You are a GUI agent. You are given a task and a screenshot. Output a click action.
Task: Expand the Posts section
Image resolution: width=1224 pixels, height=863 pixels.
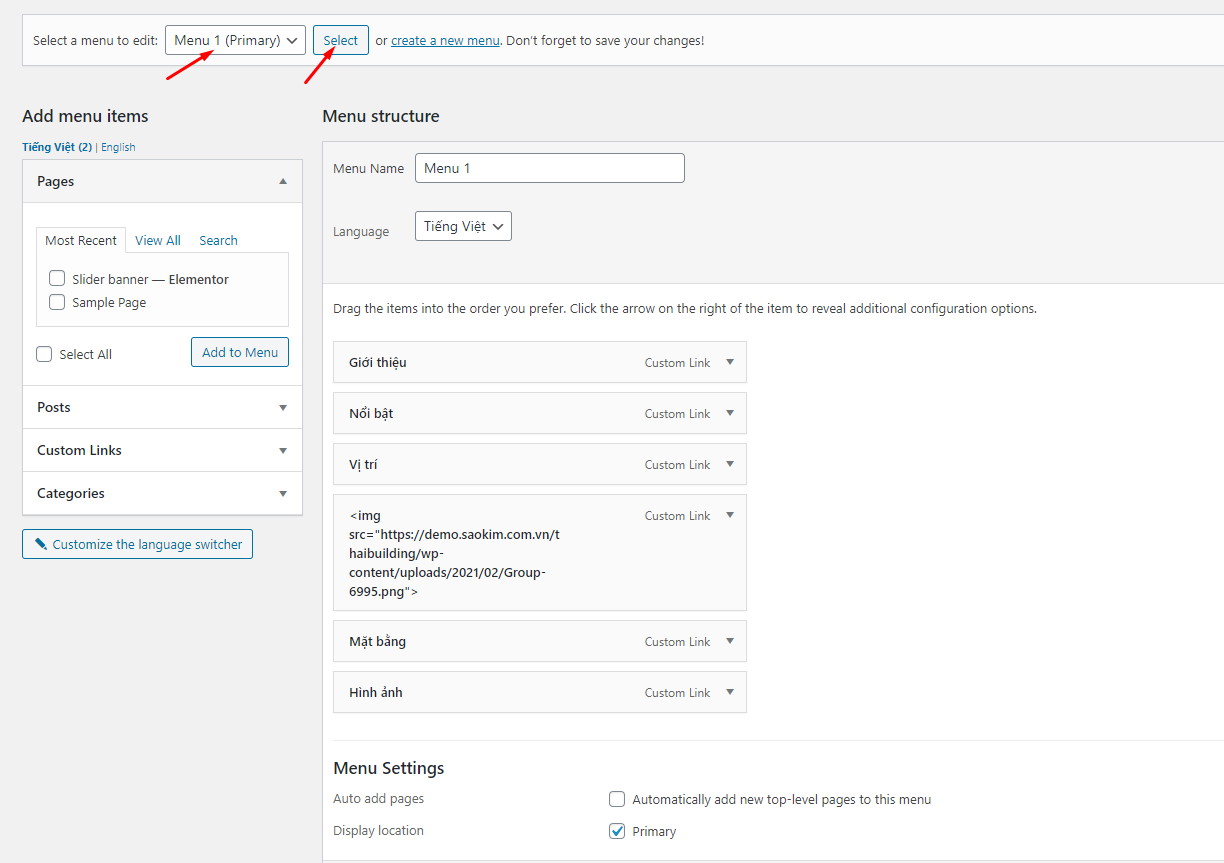point(283,408)
